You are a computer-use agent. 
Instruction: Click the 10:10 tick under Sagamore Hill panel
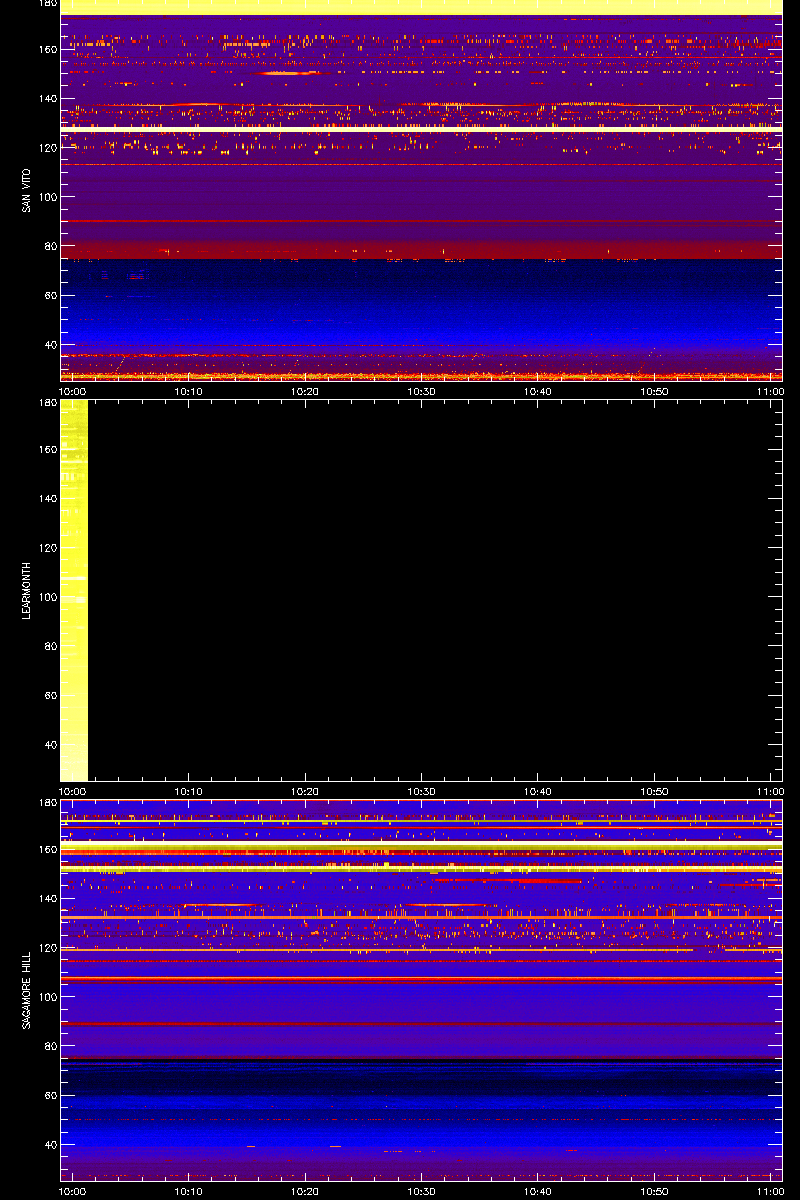click(189, 1191)
